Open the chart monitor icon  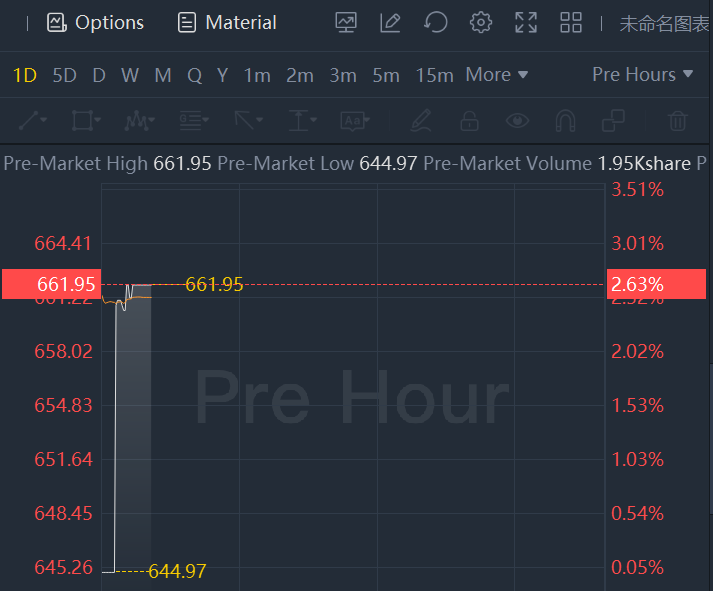(x=346, y=22)
